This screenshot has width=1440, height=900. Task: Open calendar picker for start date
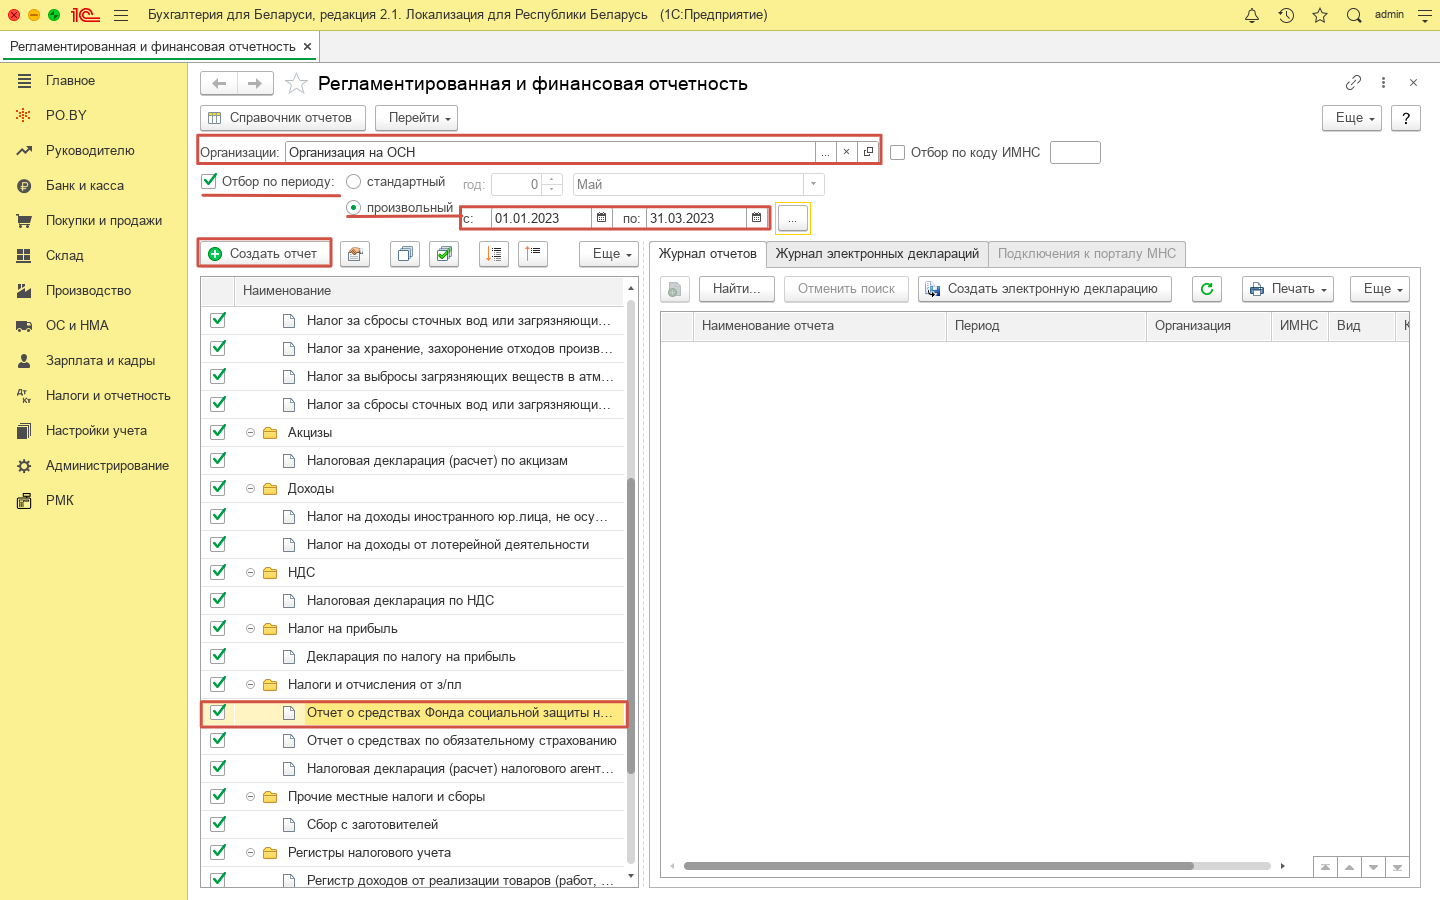601,218
